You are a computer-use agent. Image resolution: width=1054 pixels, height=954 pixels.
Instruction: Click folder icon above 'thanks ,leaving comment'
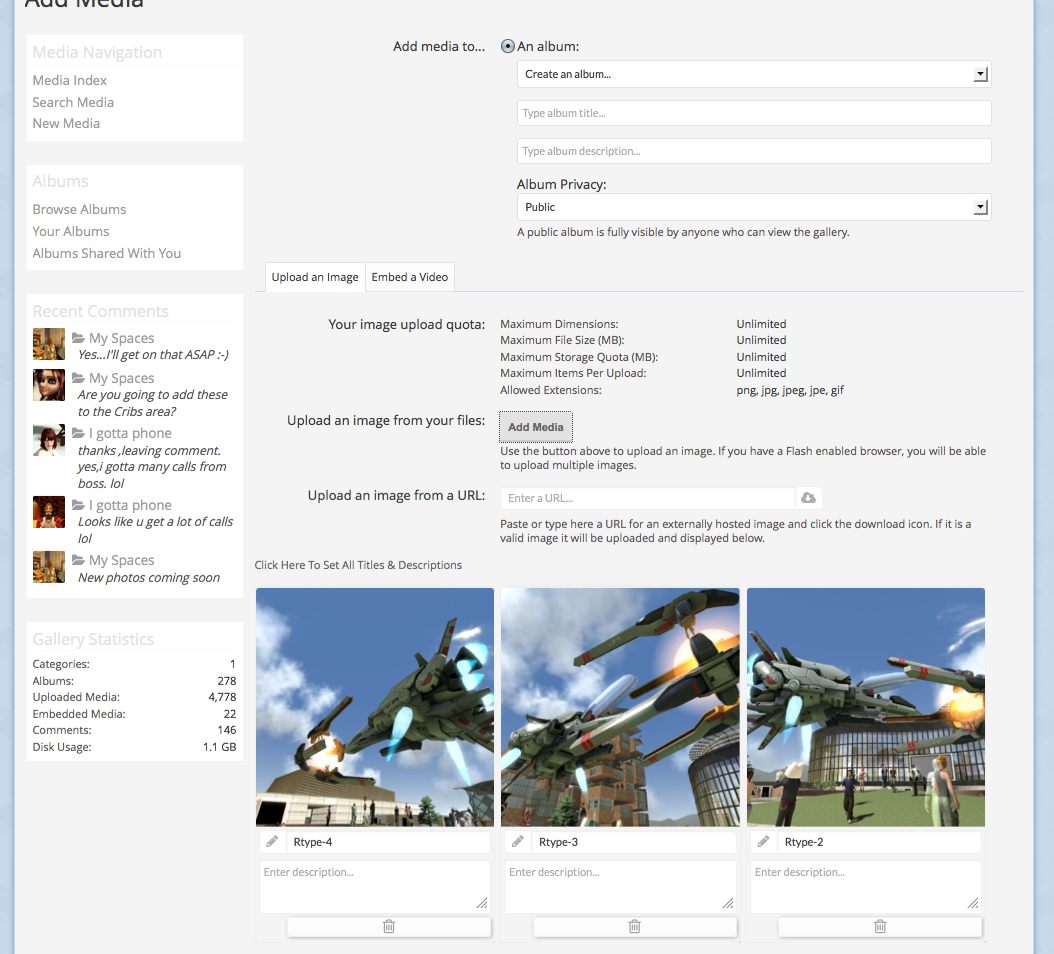coord(78,433)
